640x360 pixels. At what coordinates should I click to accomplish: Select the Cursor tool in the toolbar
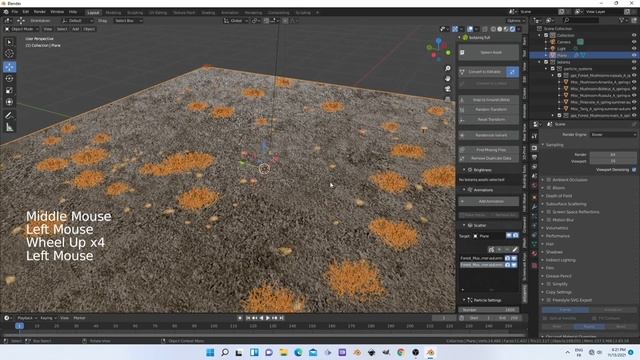pos(9,53)
